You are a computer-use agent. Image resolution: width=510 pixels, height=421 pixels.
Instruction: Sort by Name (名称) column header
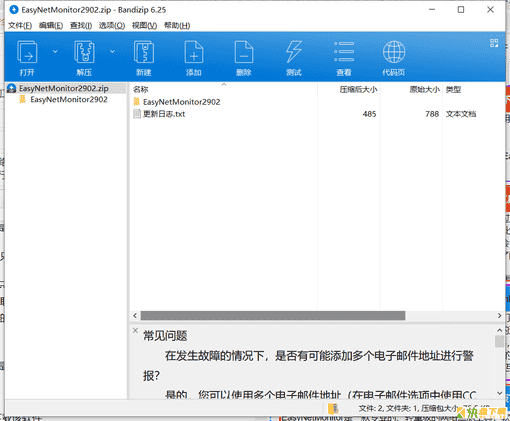(x=140, y=89)
